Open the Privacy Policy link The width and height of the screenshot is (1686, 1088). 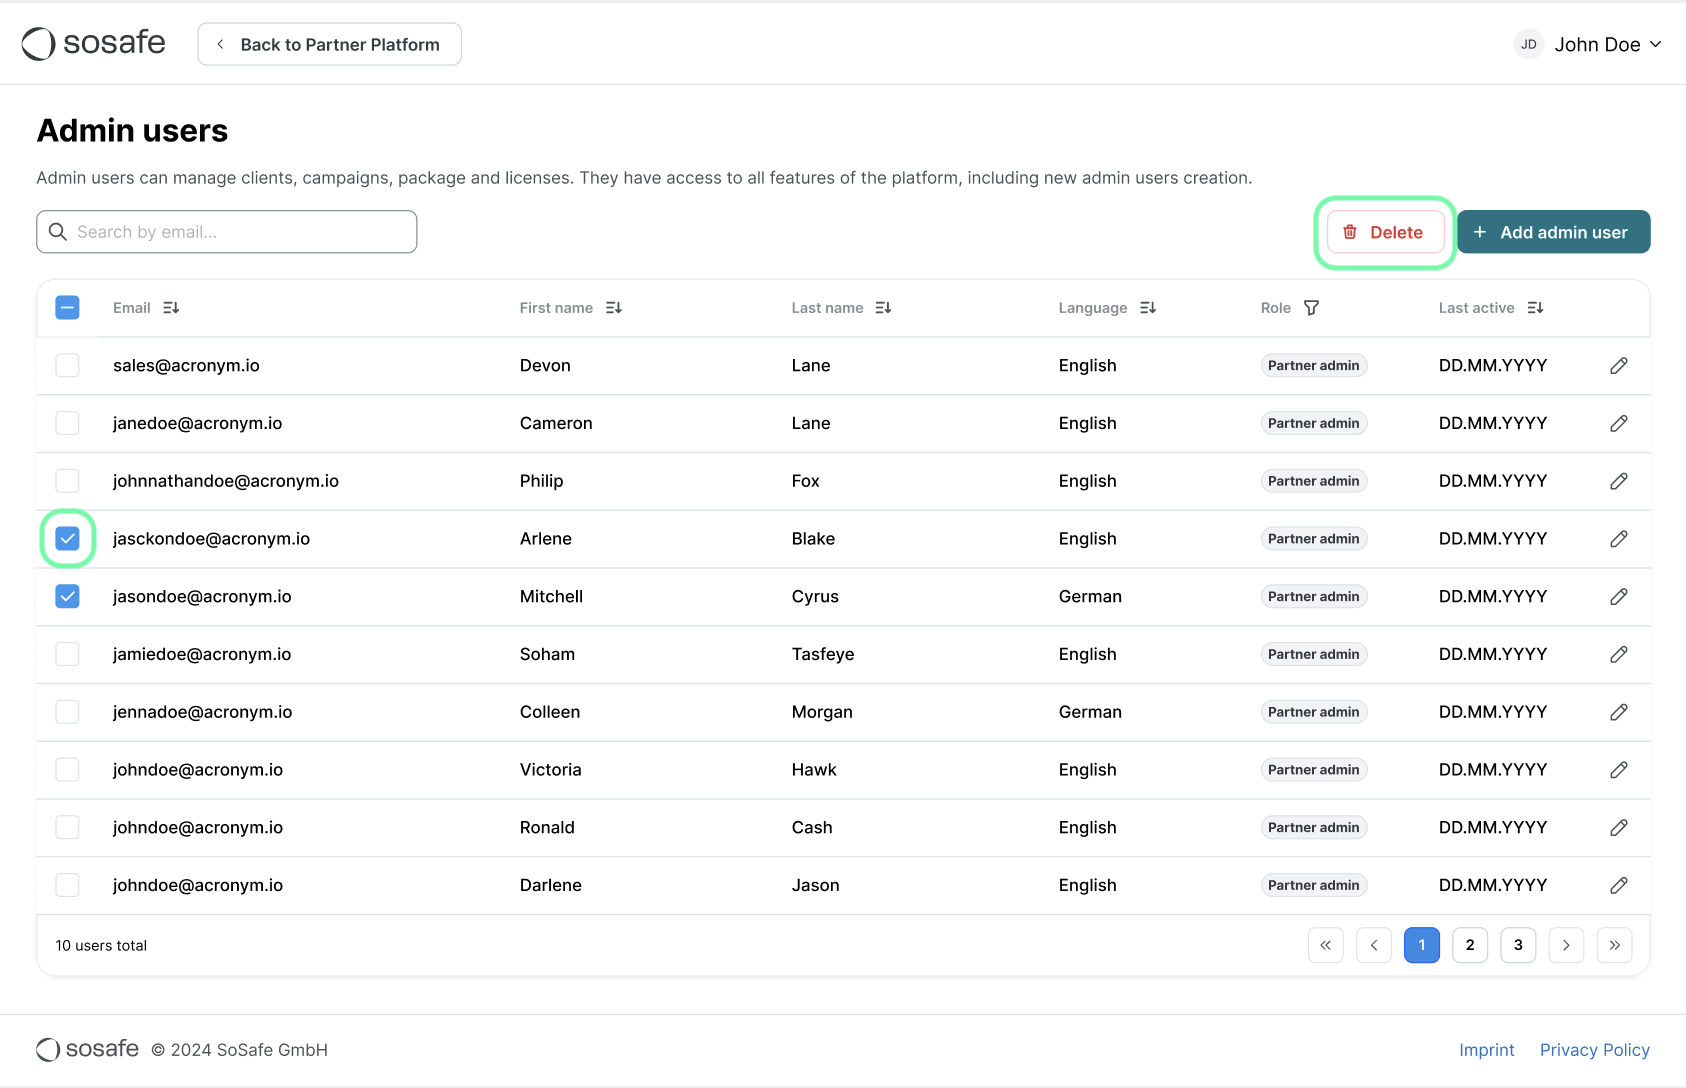coord(1594,1050)
